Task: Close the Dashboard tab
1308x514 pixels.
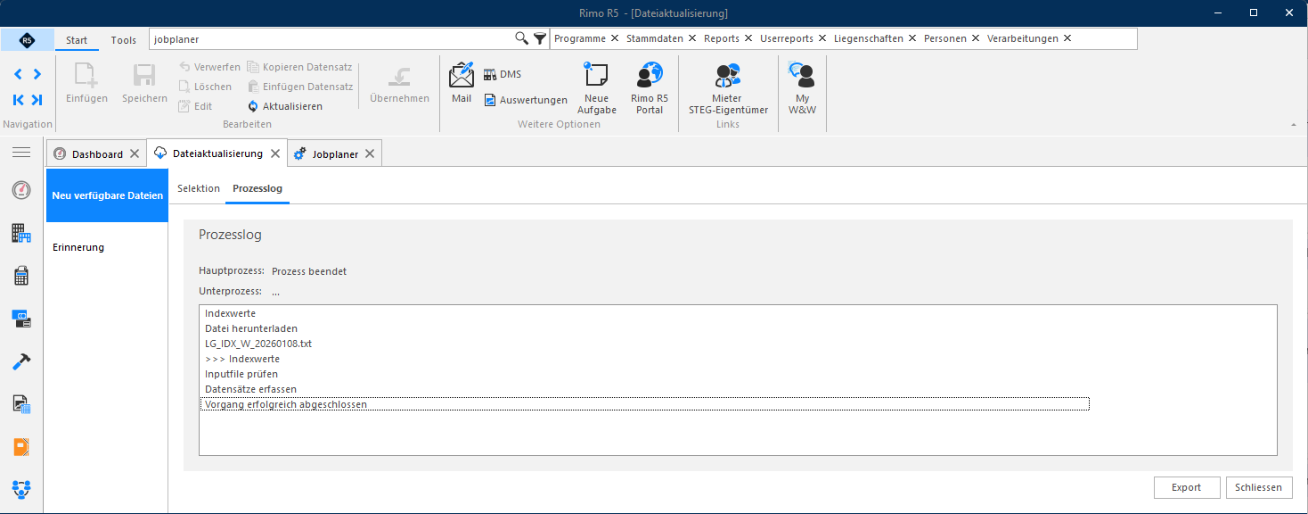Action: tap(134, 154)
